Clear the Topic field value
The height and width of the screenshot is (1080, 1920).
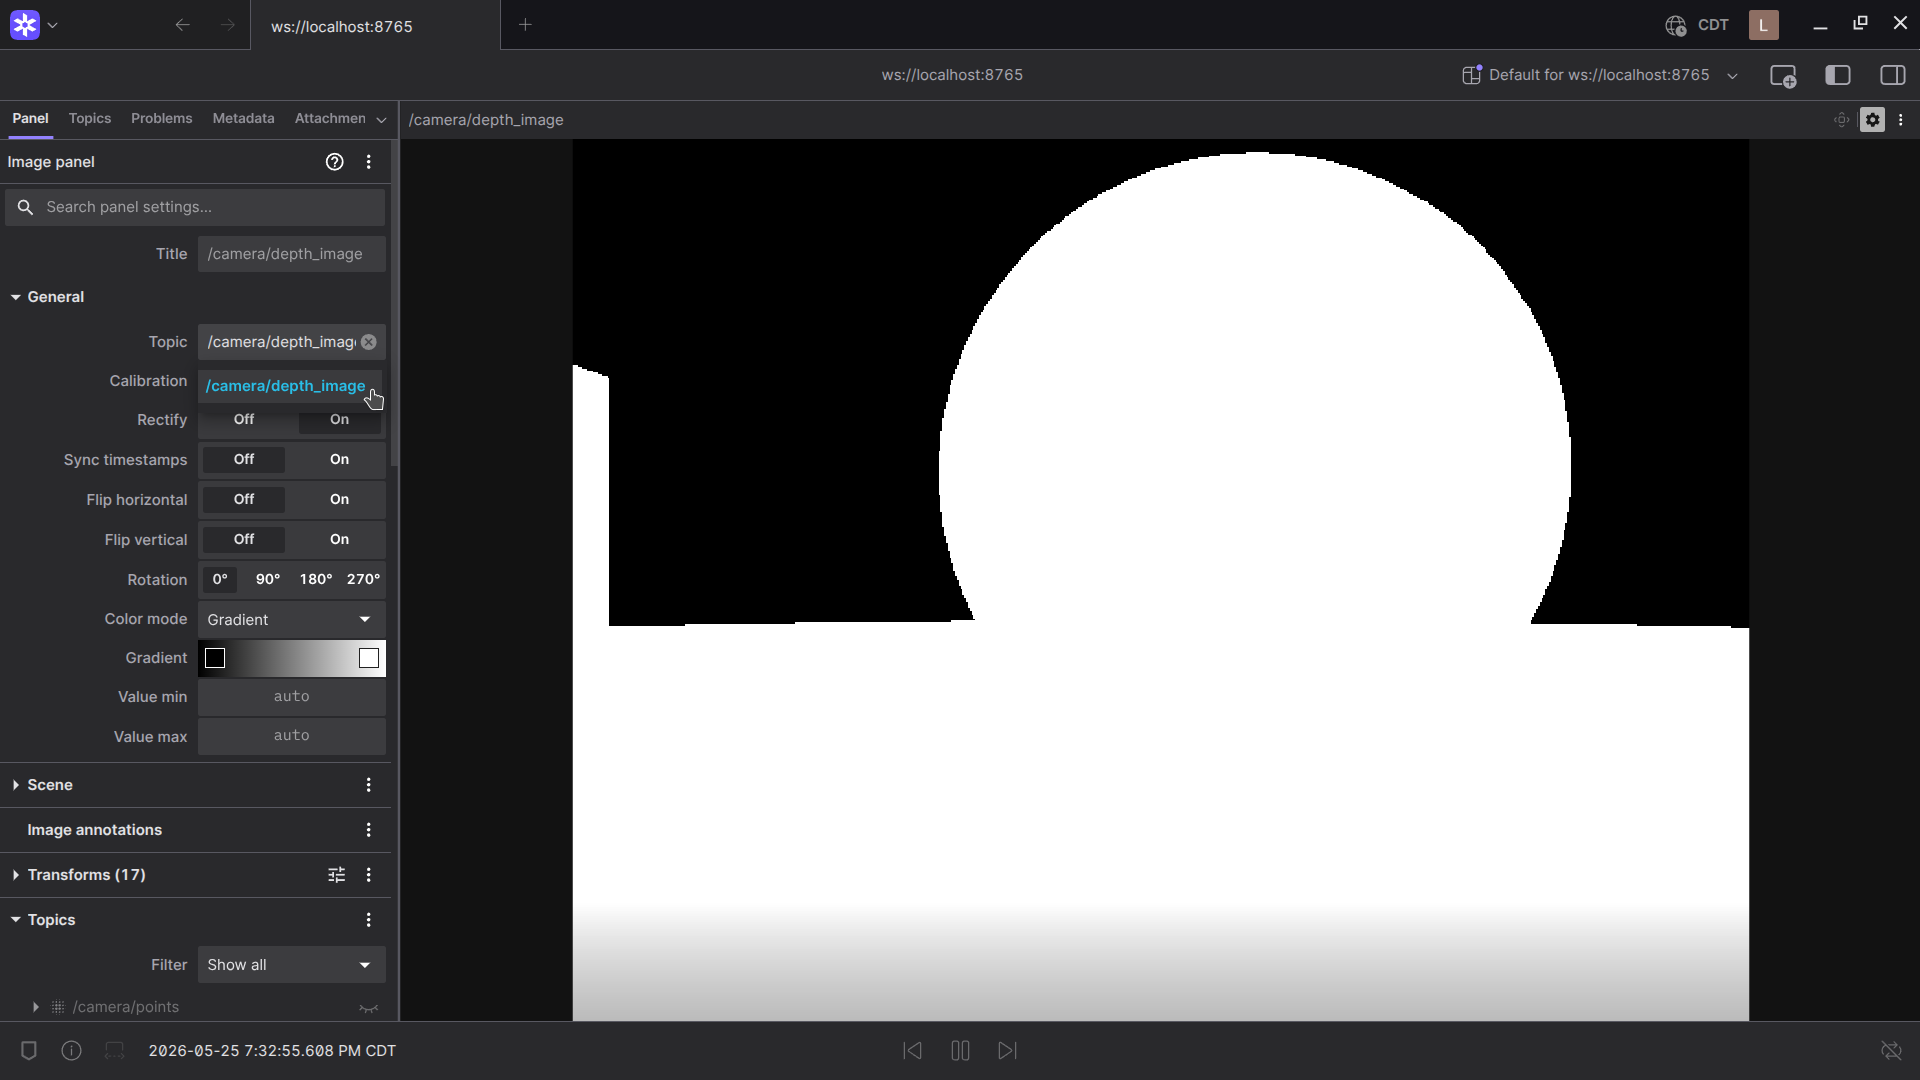click(369, 342)
